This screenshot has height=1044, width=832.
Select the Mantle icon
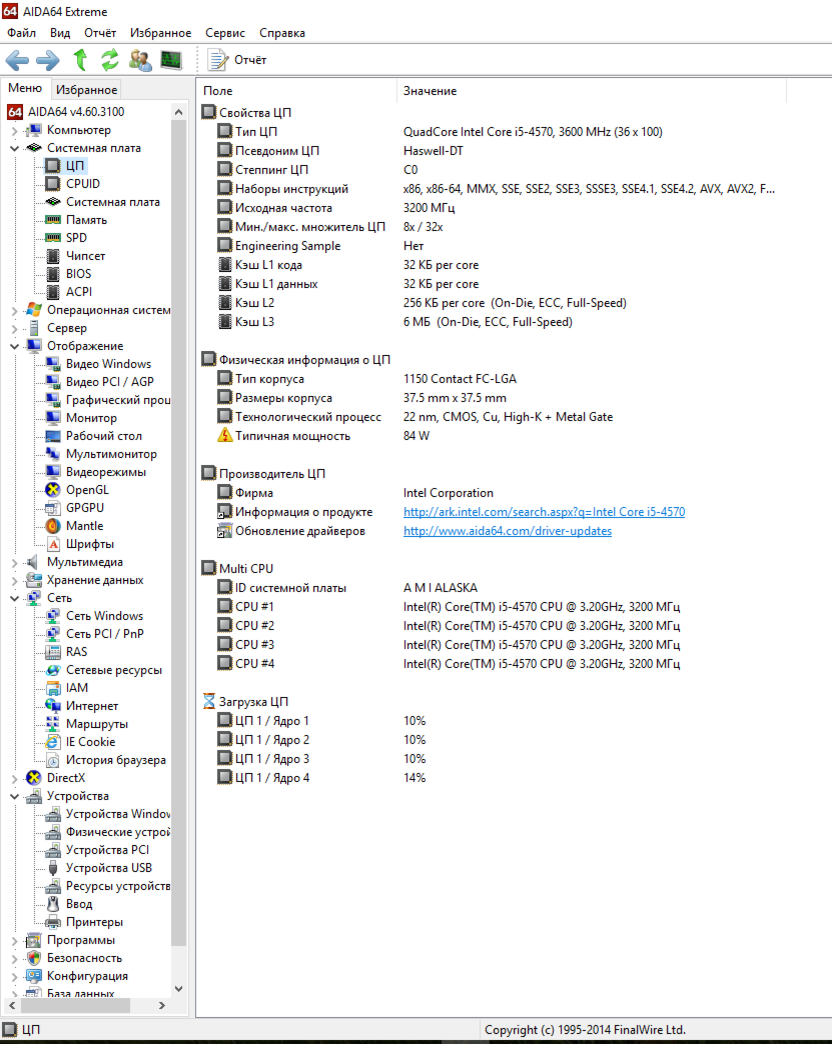[x=53, y=525]
